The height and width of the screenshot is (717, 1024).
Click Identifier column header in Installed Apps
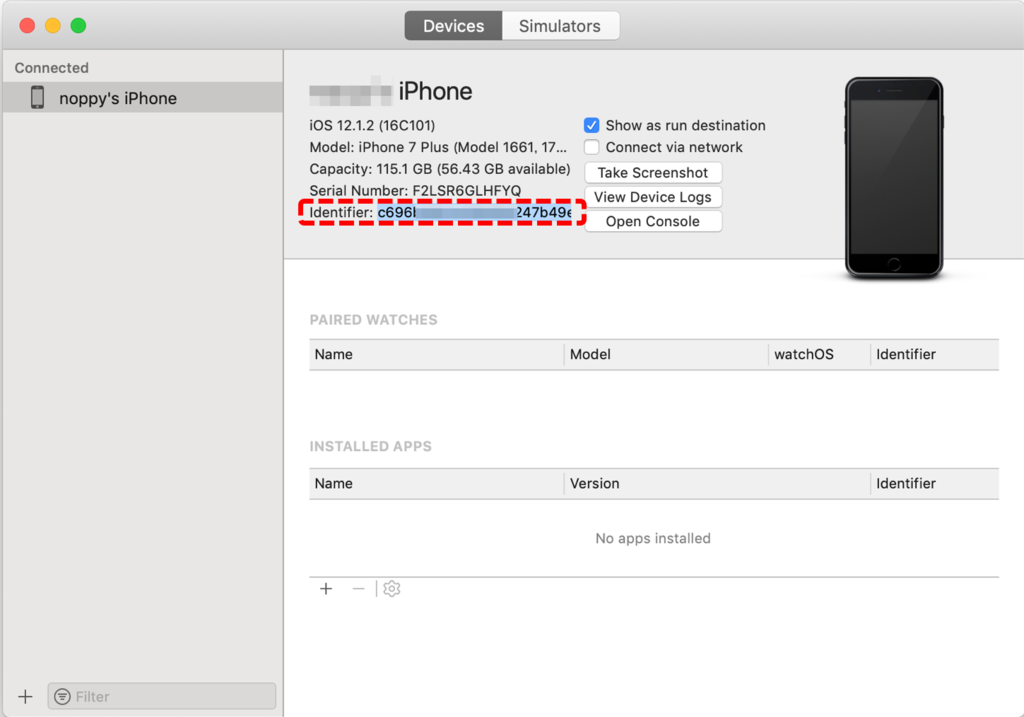[x=935, y=484]
